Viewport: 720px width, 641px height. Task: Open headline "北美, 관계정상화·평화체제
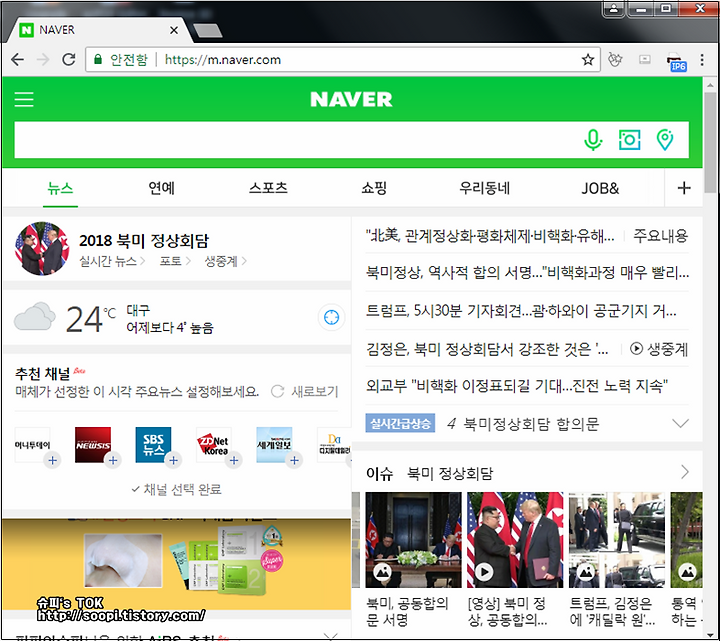coord(490,236)
